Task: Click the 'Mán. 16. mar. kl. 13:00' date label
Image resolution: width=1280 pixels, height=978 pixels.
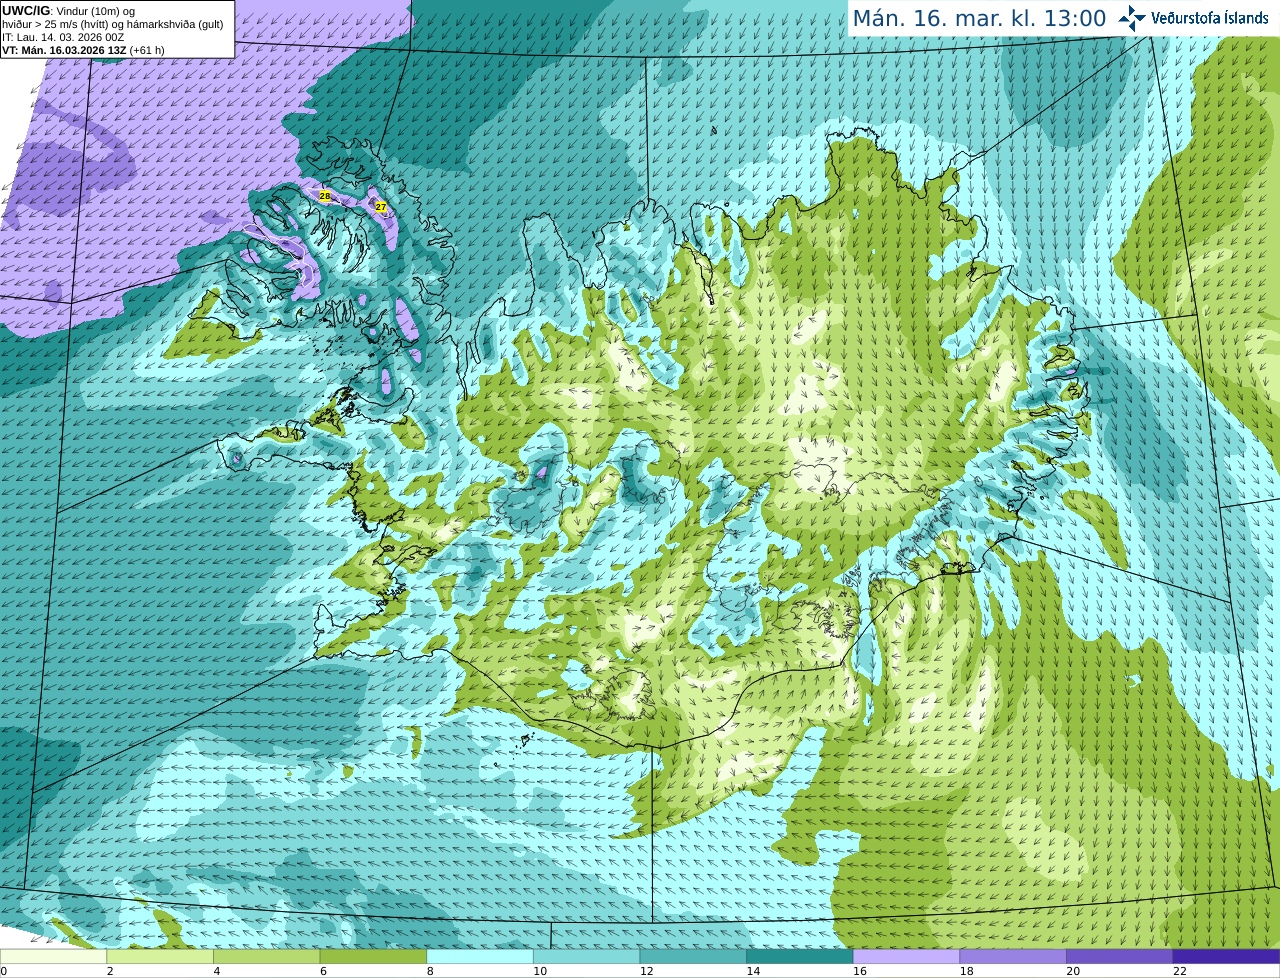Action: coord(979,18)
